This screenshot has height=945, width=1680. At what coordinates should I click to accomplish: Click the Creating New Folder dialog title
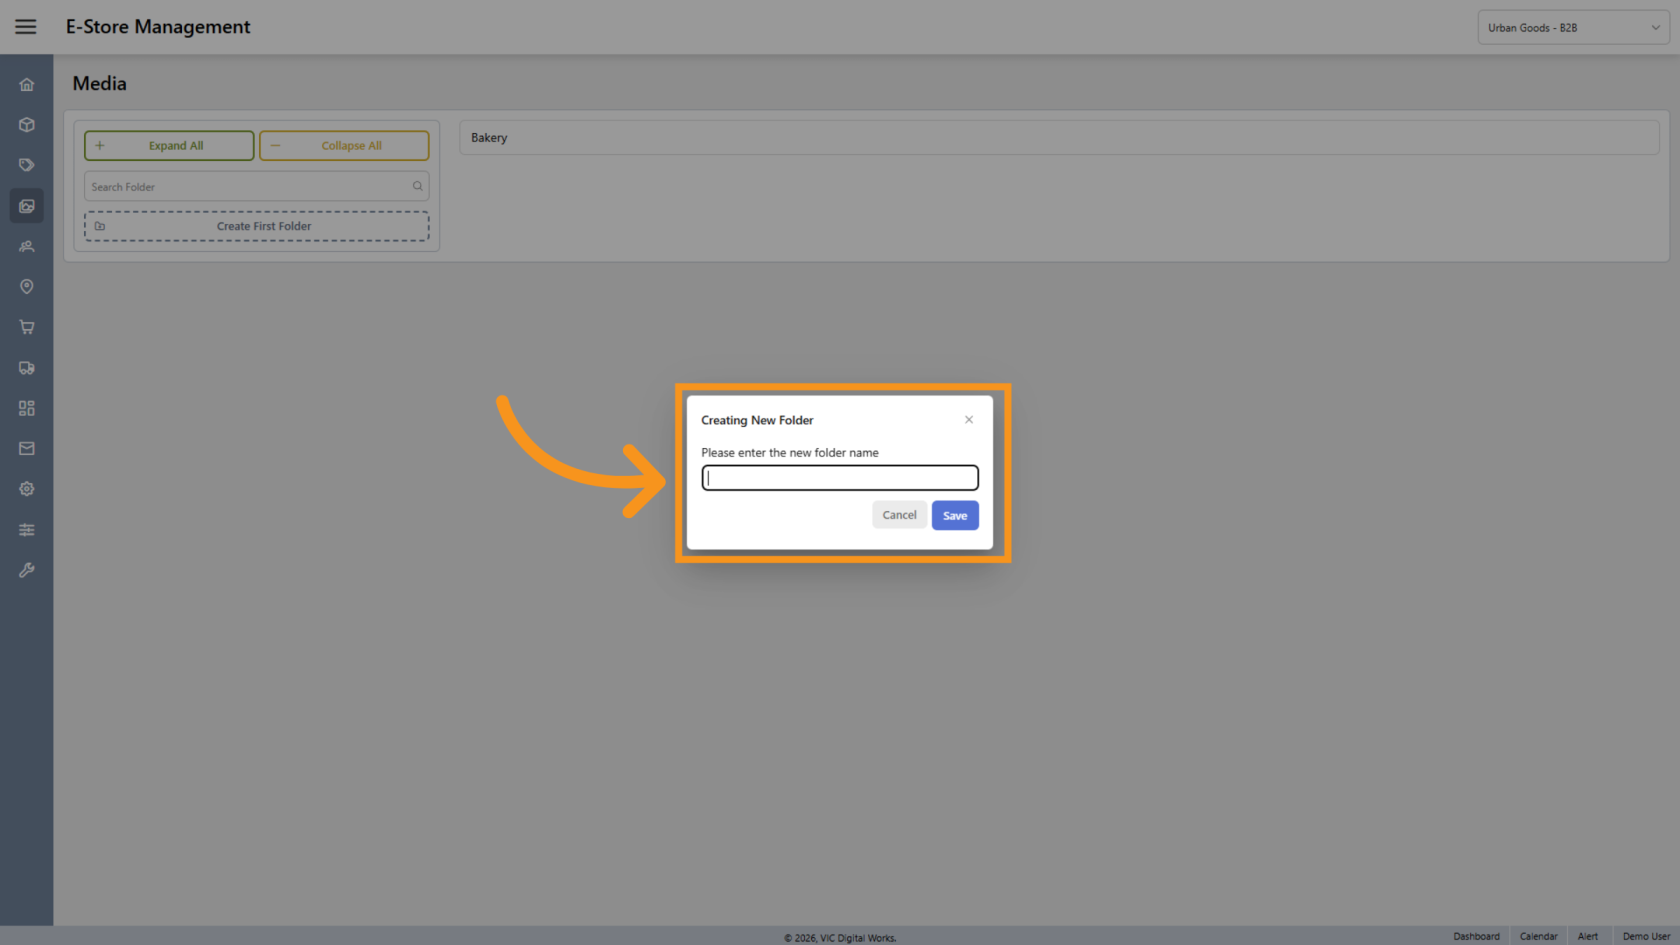click(757, 420)
